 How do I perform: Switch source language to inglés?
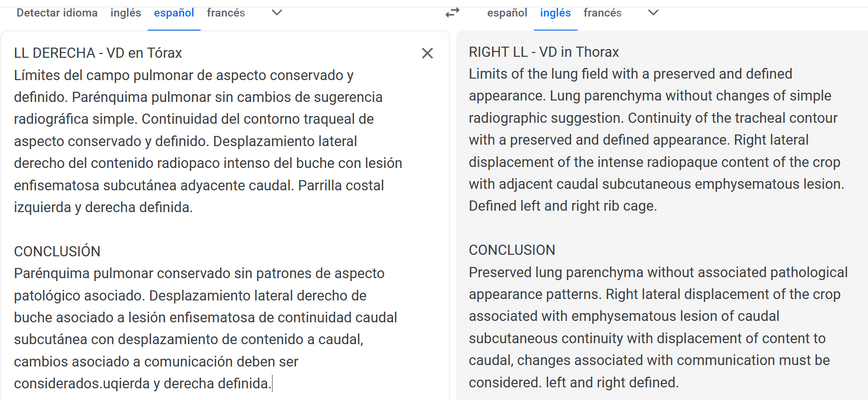[125, 13]
